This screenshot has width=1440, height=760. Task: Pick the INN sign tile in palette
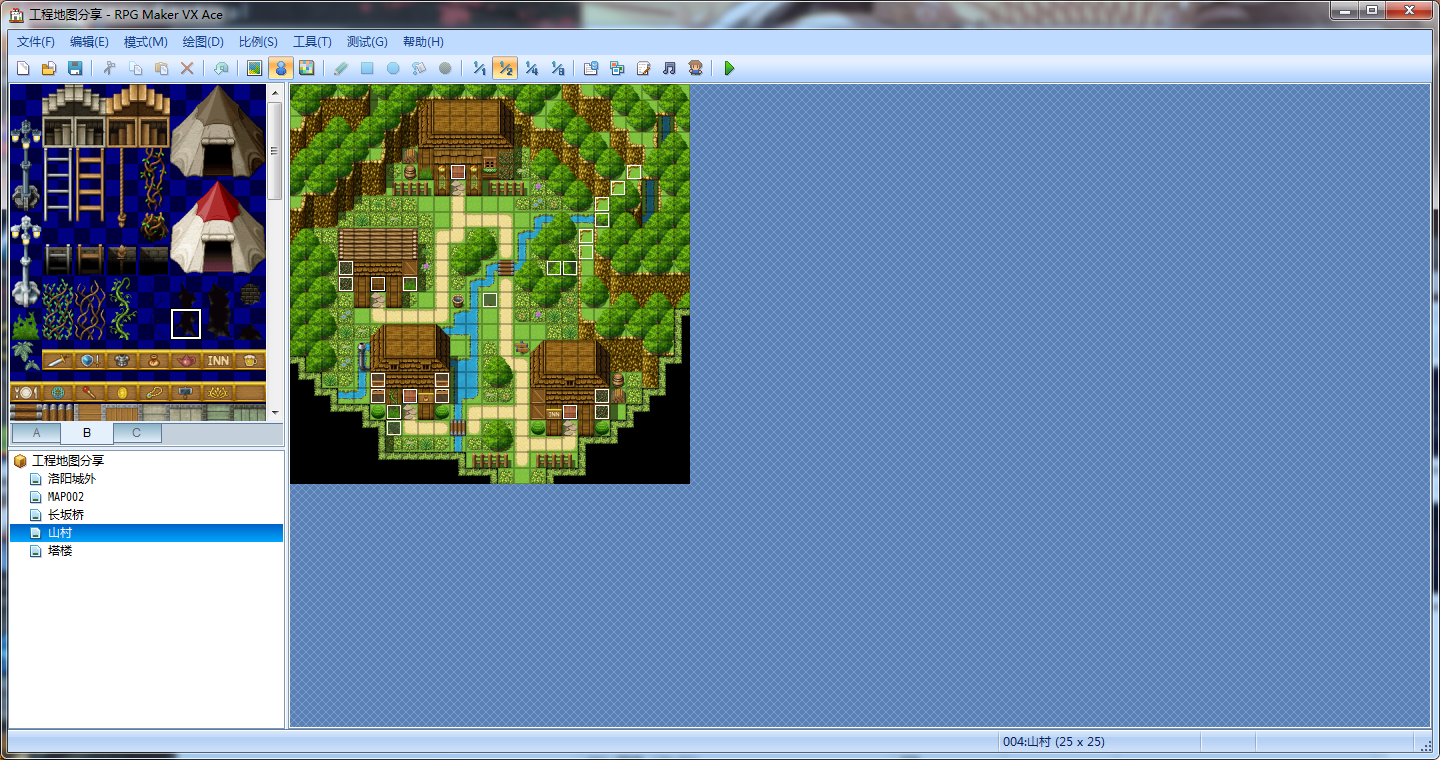tap(218, 360)
